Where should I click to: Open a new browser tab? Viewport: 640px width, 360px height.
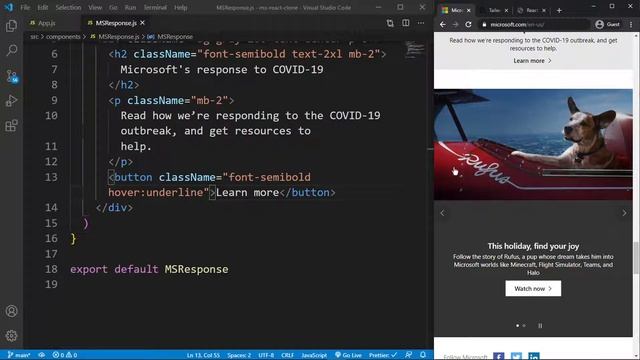pyautogui.click(x=559, y=10)
